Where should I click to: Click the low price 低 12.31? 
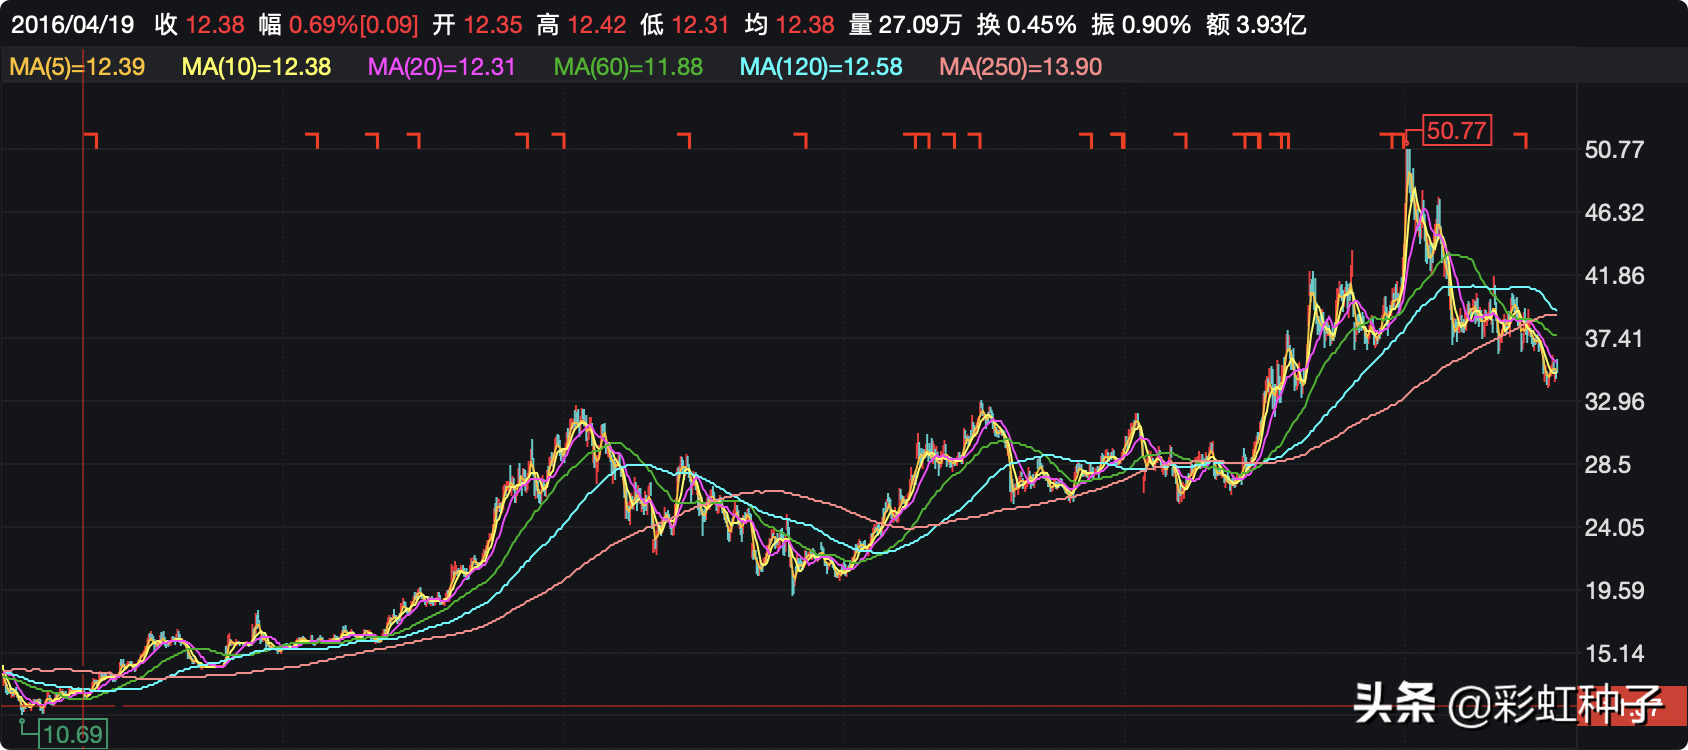pos(686,25)
